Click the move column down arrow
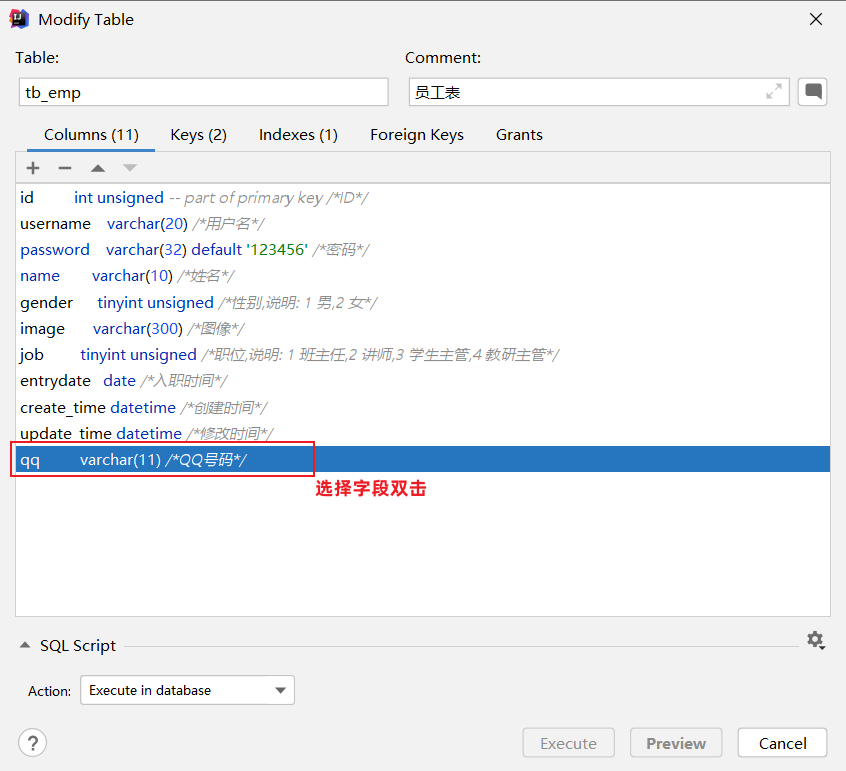This screenshot has width=846, height=771. point(129,168)
